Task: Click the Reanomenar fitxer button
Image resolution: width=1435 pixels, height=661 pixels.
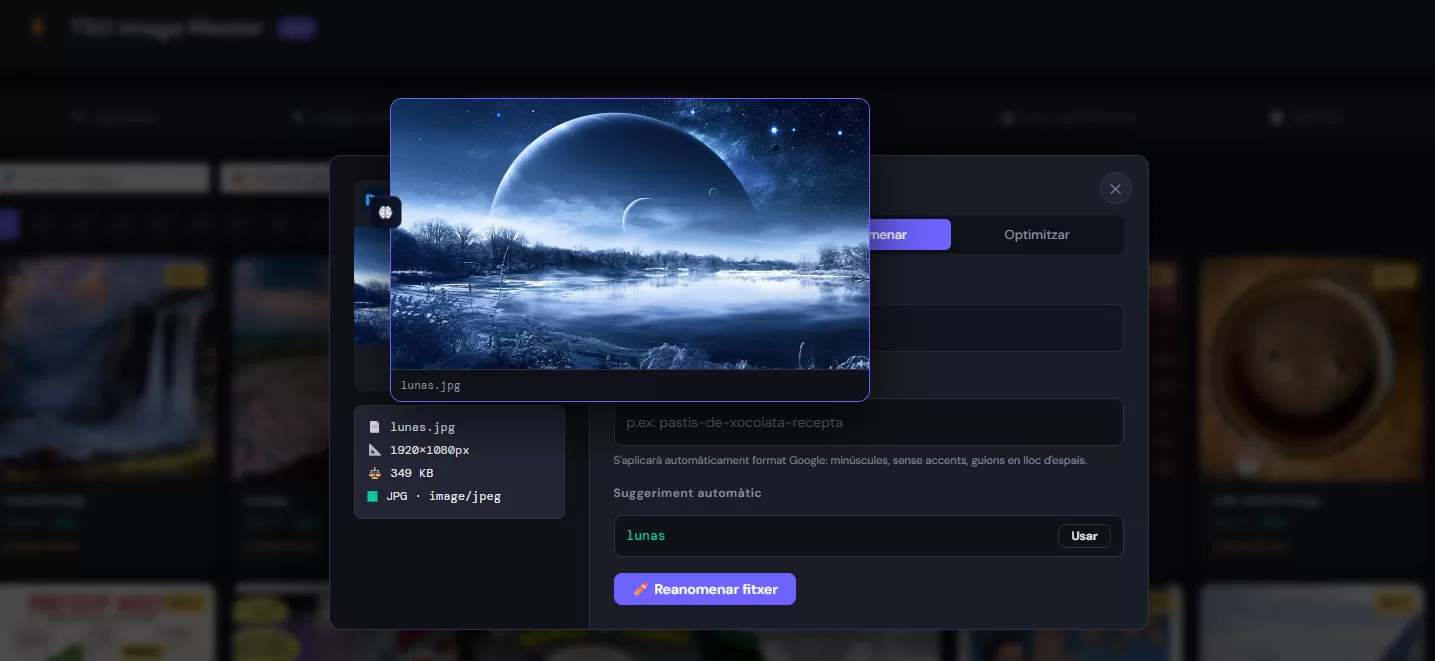Action: (704, 589)
